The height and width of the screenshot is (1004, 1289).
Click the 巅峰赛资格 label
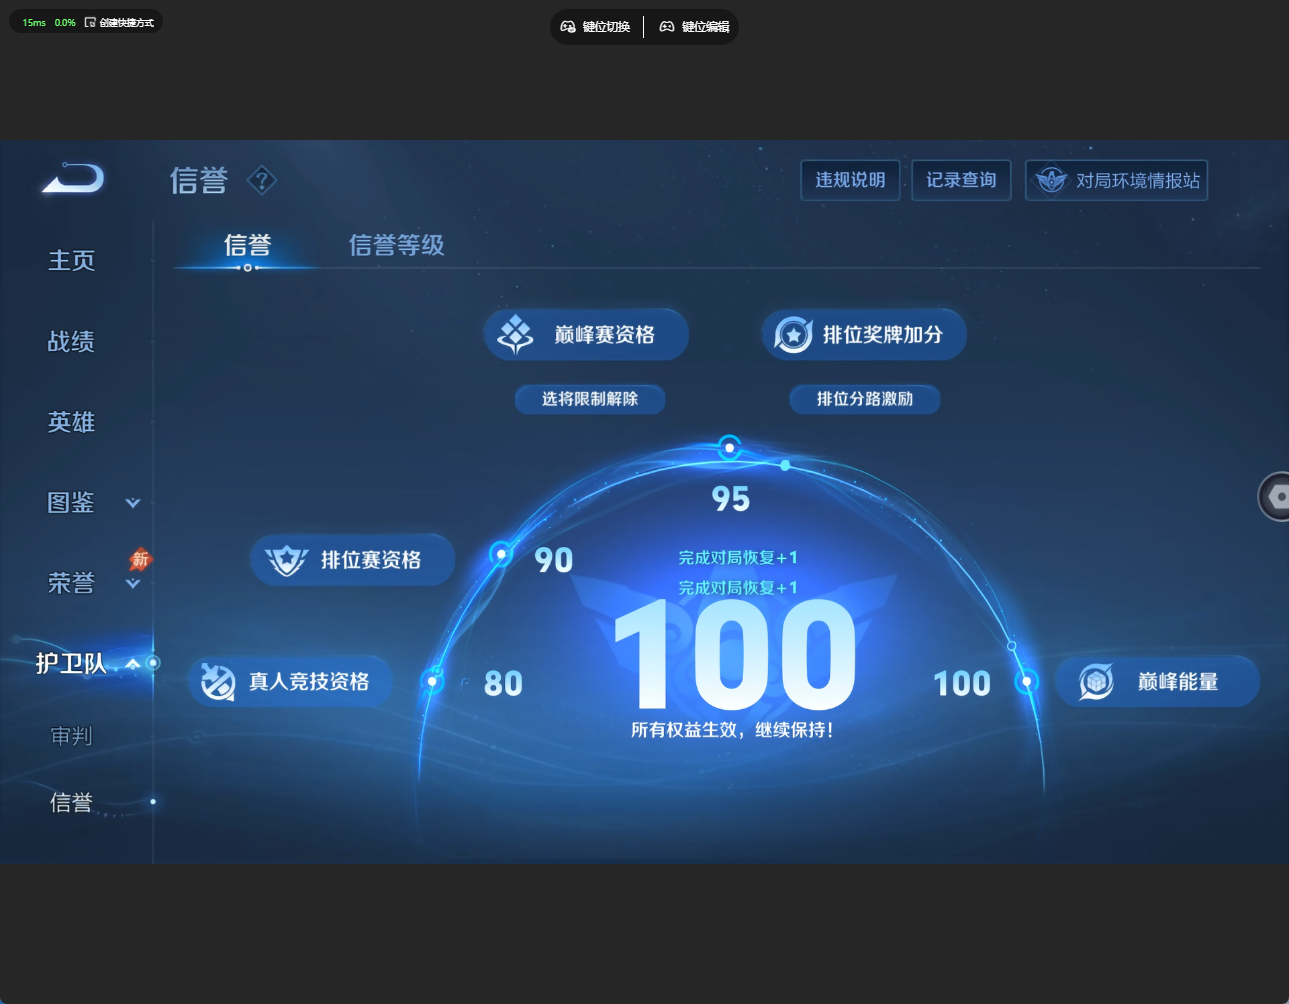pos(604,335)
